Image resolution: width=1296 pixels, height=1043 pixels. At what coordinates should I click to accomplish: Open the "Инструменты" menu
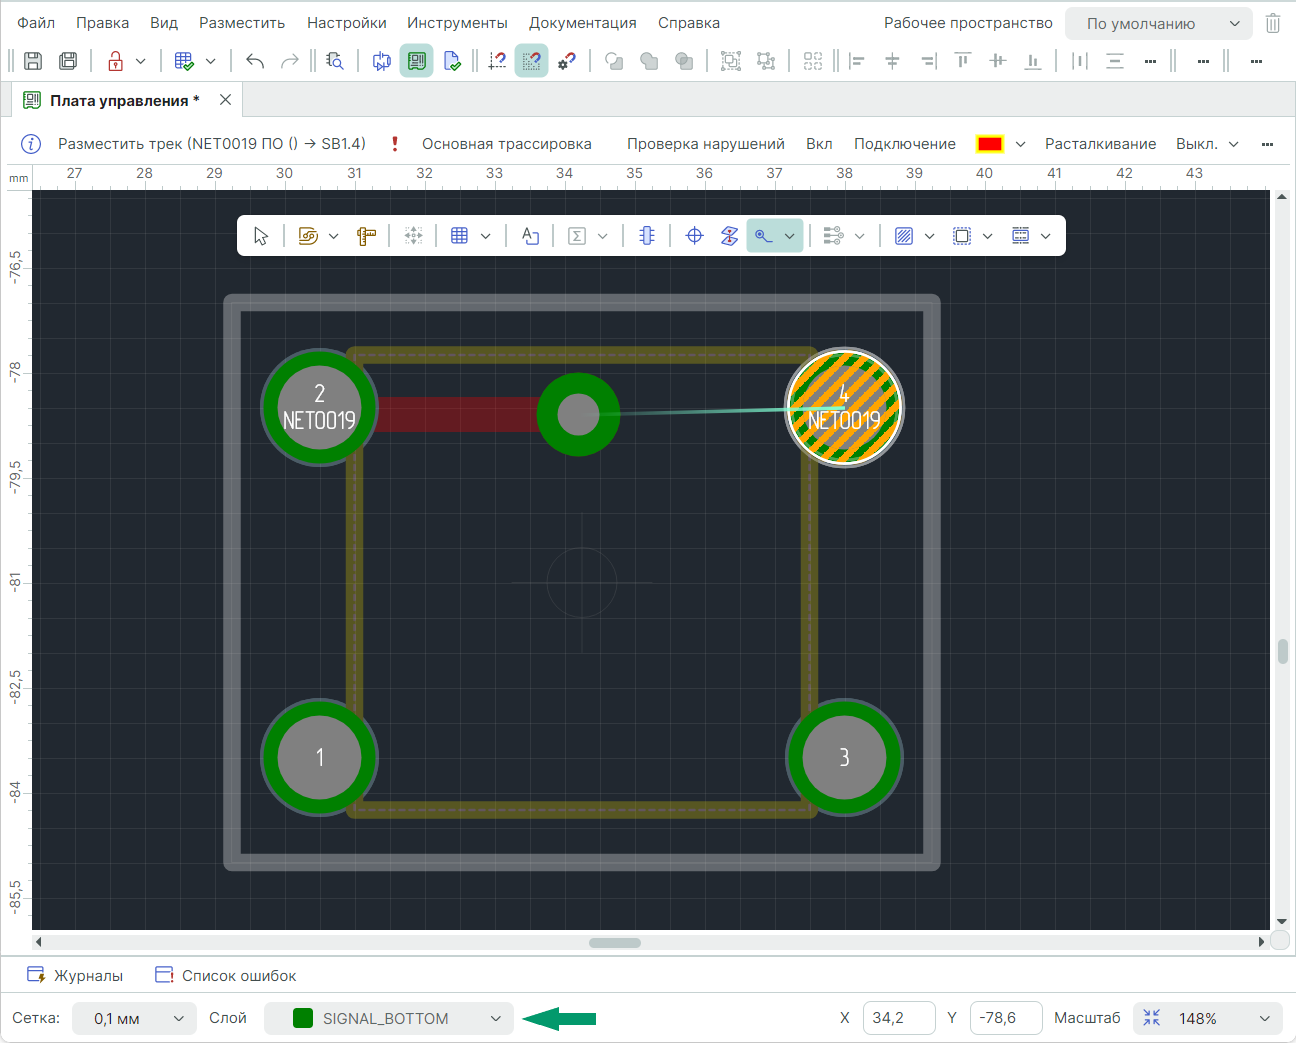pos(457,23)
